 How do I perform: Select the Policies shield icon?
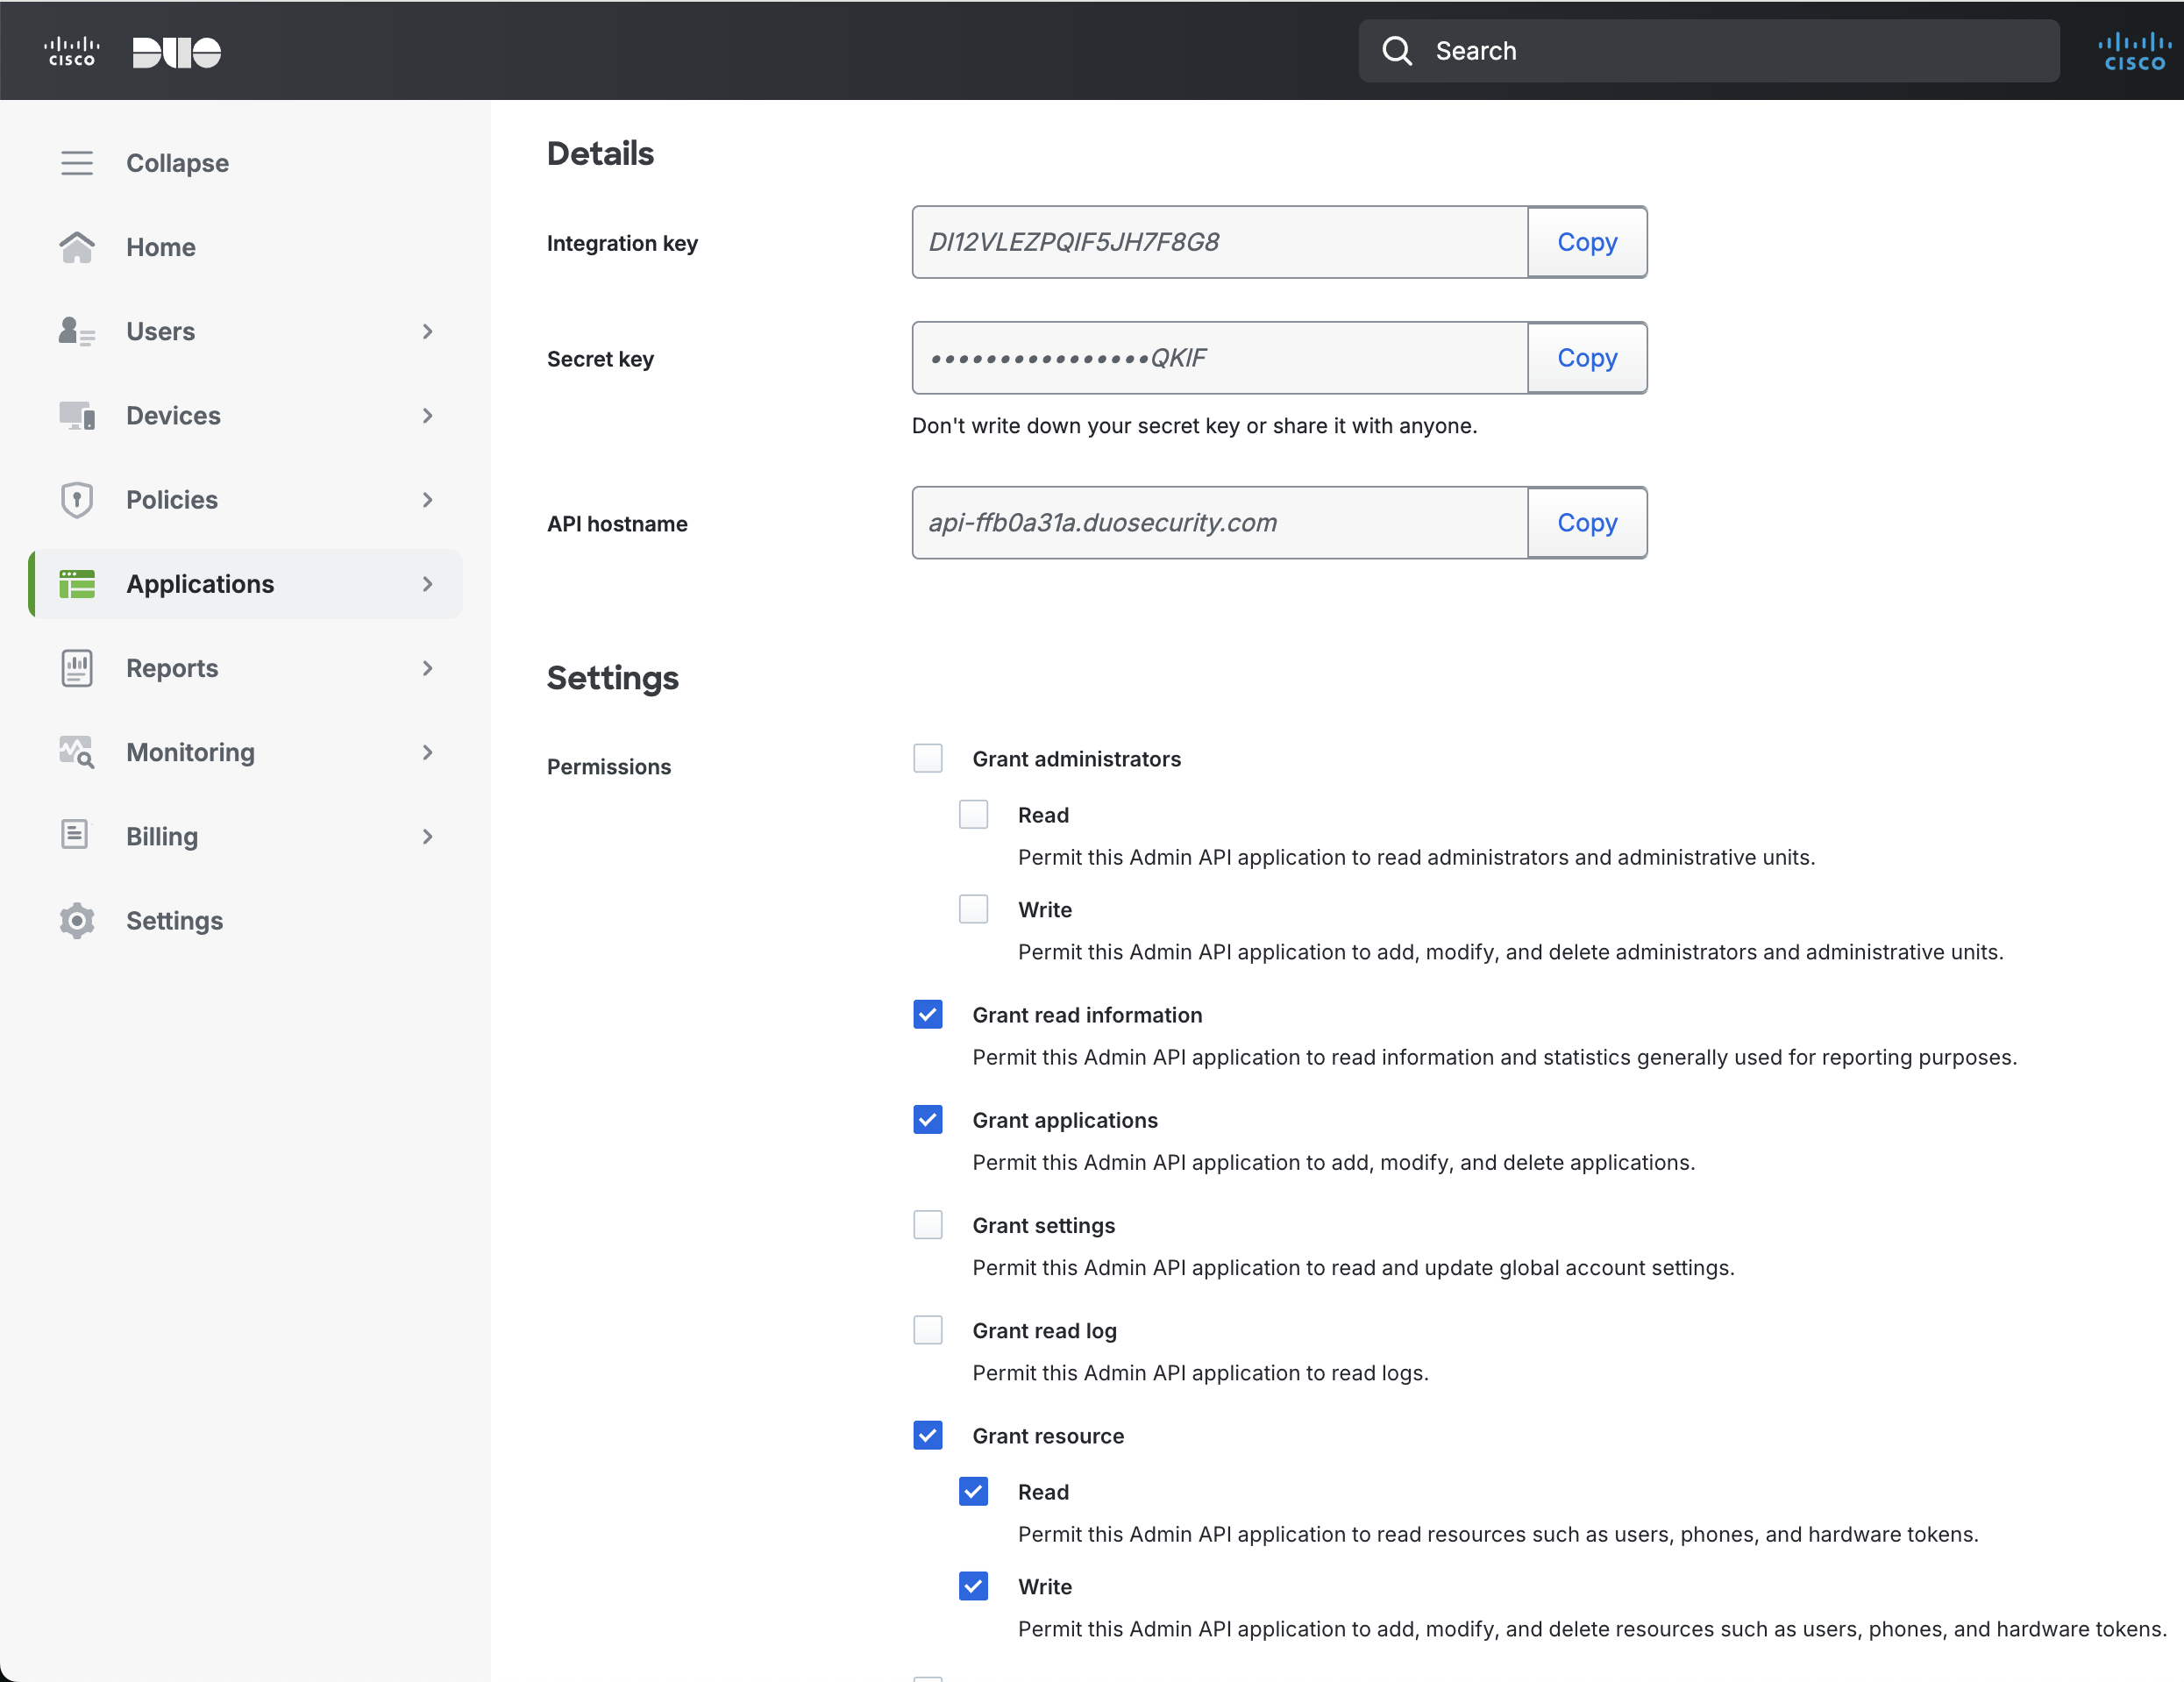pyautogui.click(x=77, y=499)
